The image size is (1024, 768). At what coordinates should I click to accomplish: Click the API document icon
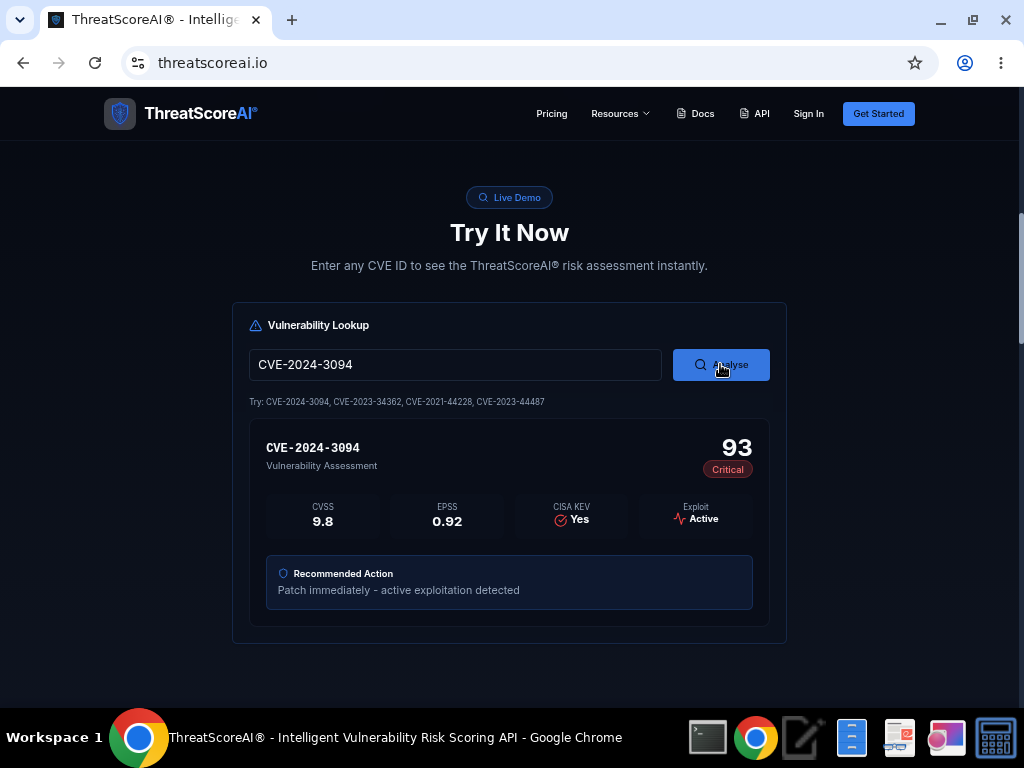pyautogui.click(x=744, y=114)
